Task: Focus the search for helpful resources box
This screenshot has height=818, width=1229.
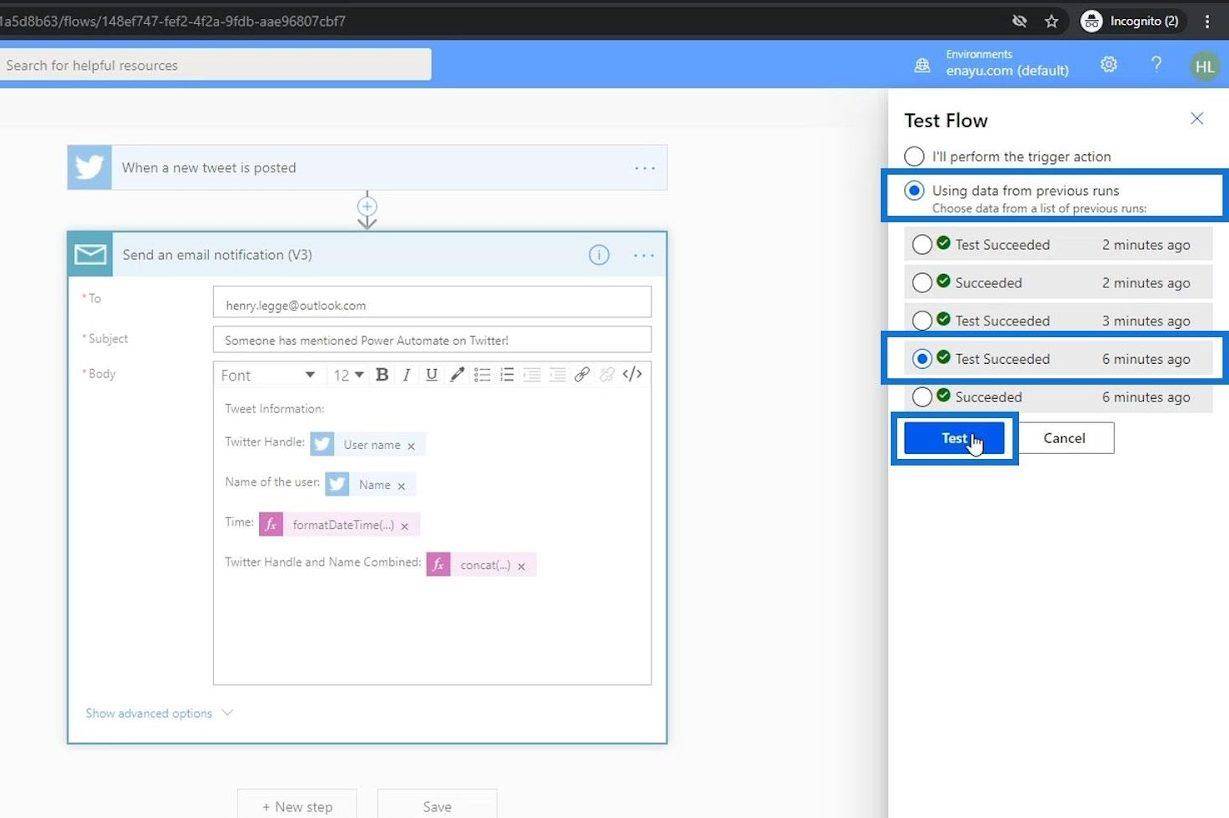Action: [215, 65]
